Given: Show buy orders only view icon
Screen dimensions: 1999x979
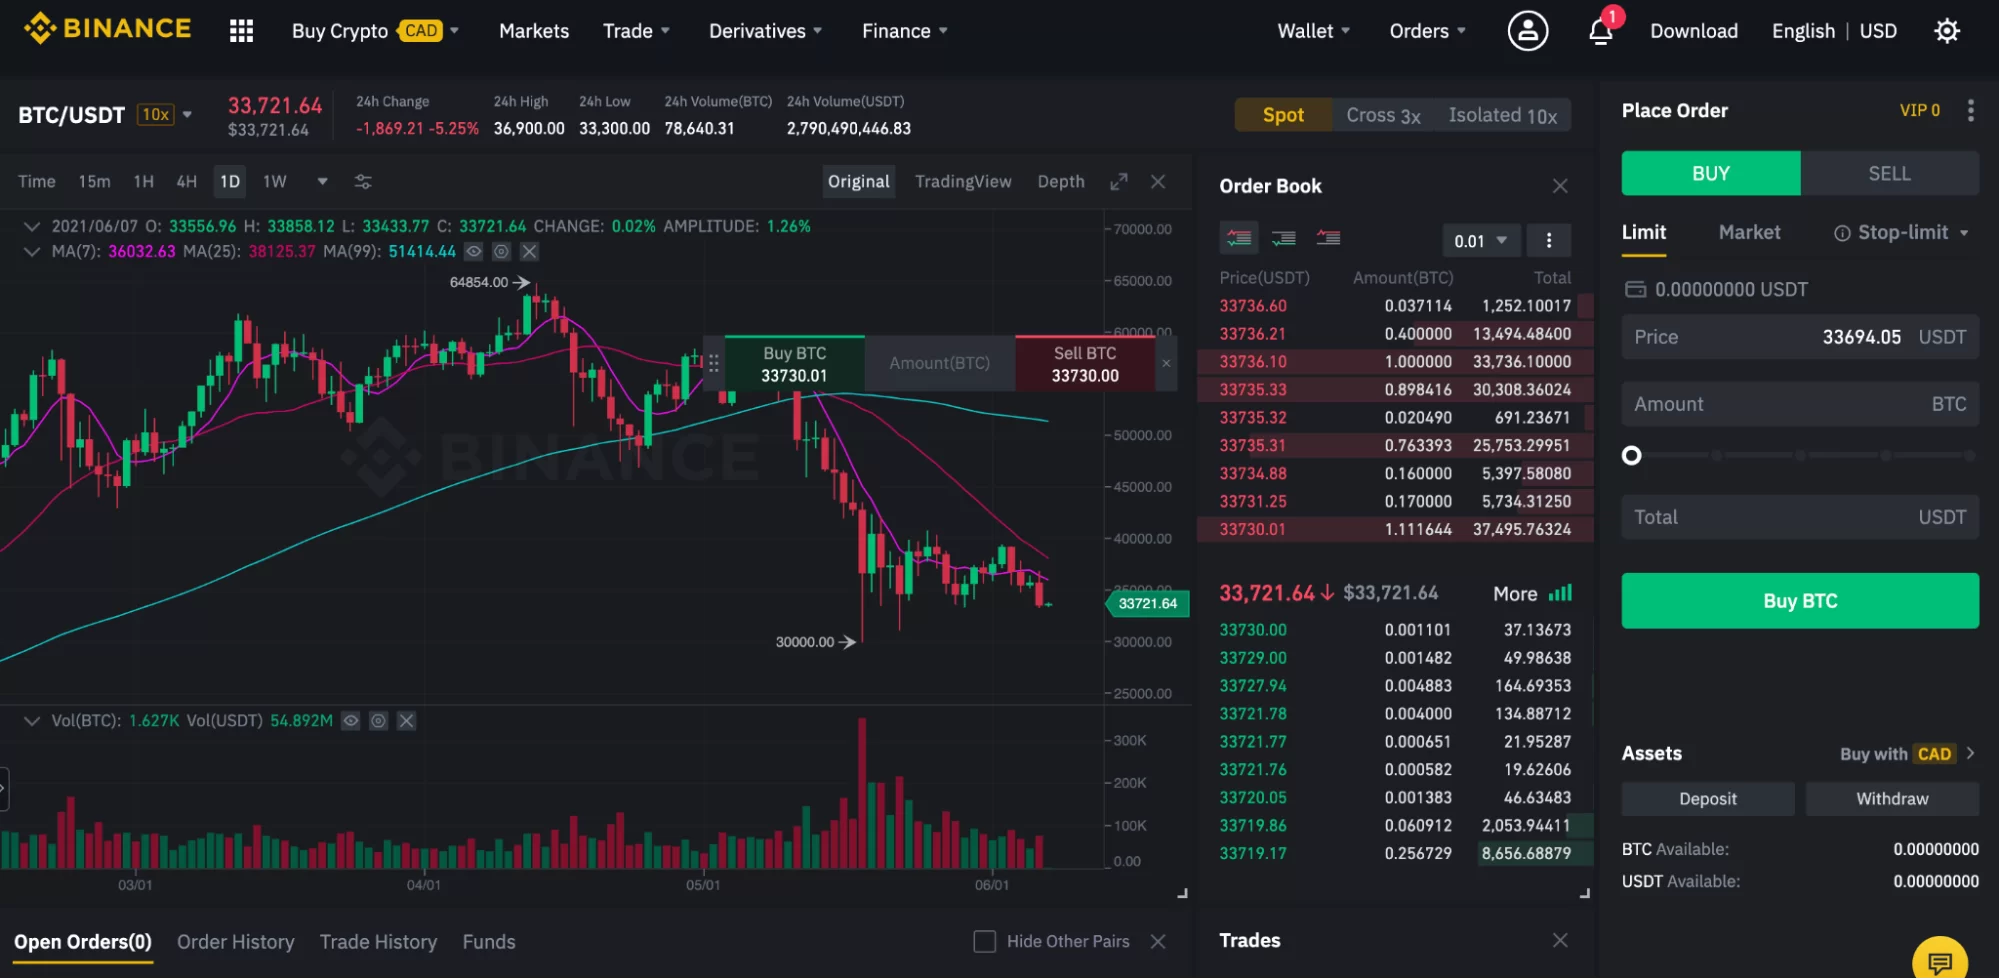Looking at the screenshot, I should pos(1283,238).
